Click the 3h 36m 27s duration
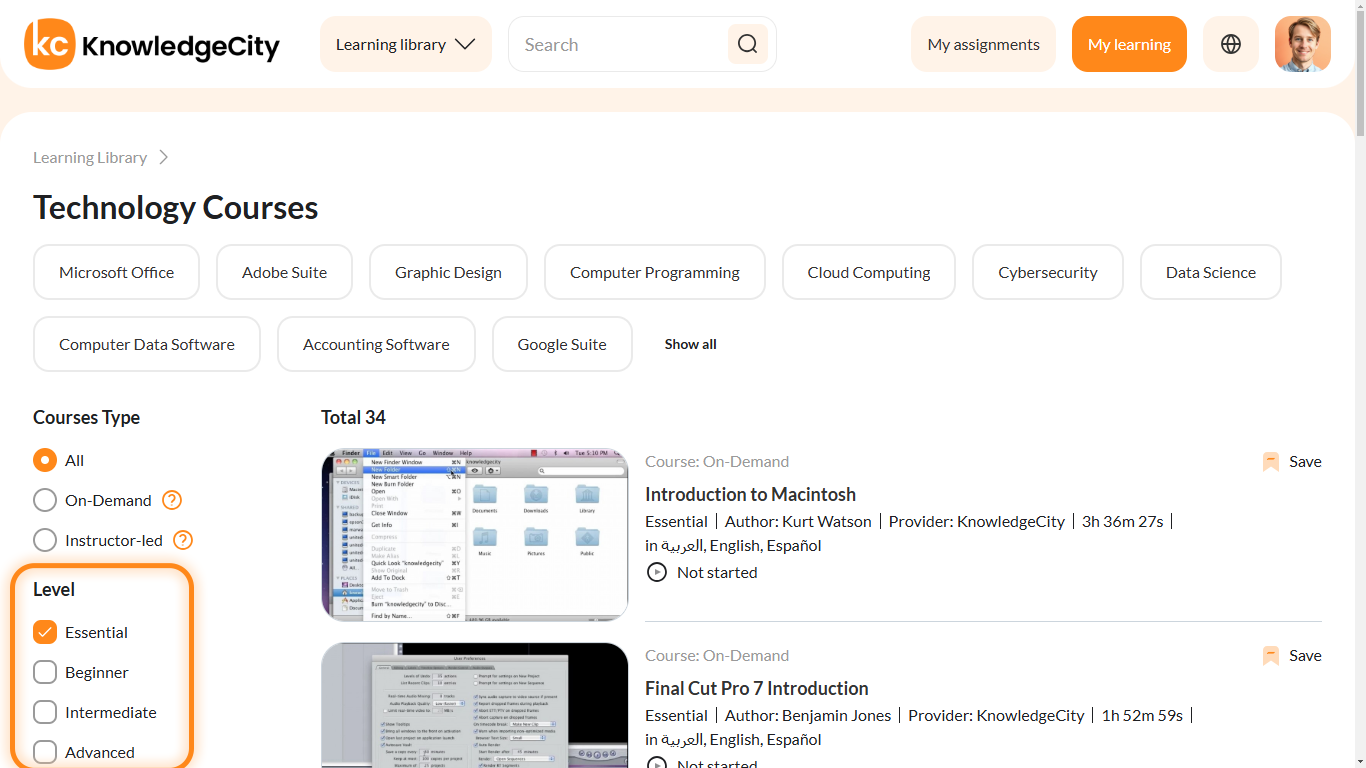Screen dimensions: 1366x768 pyautogui.click(x=1123, y=521)
